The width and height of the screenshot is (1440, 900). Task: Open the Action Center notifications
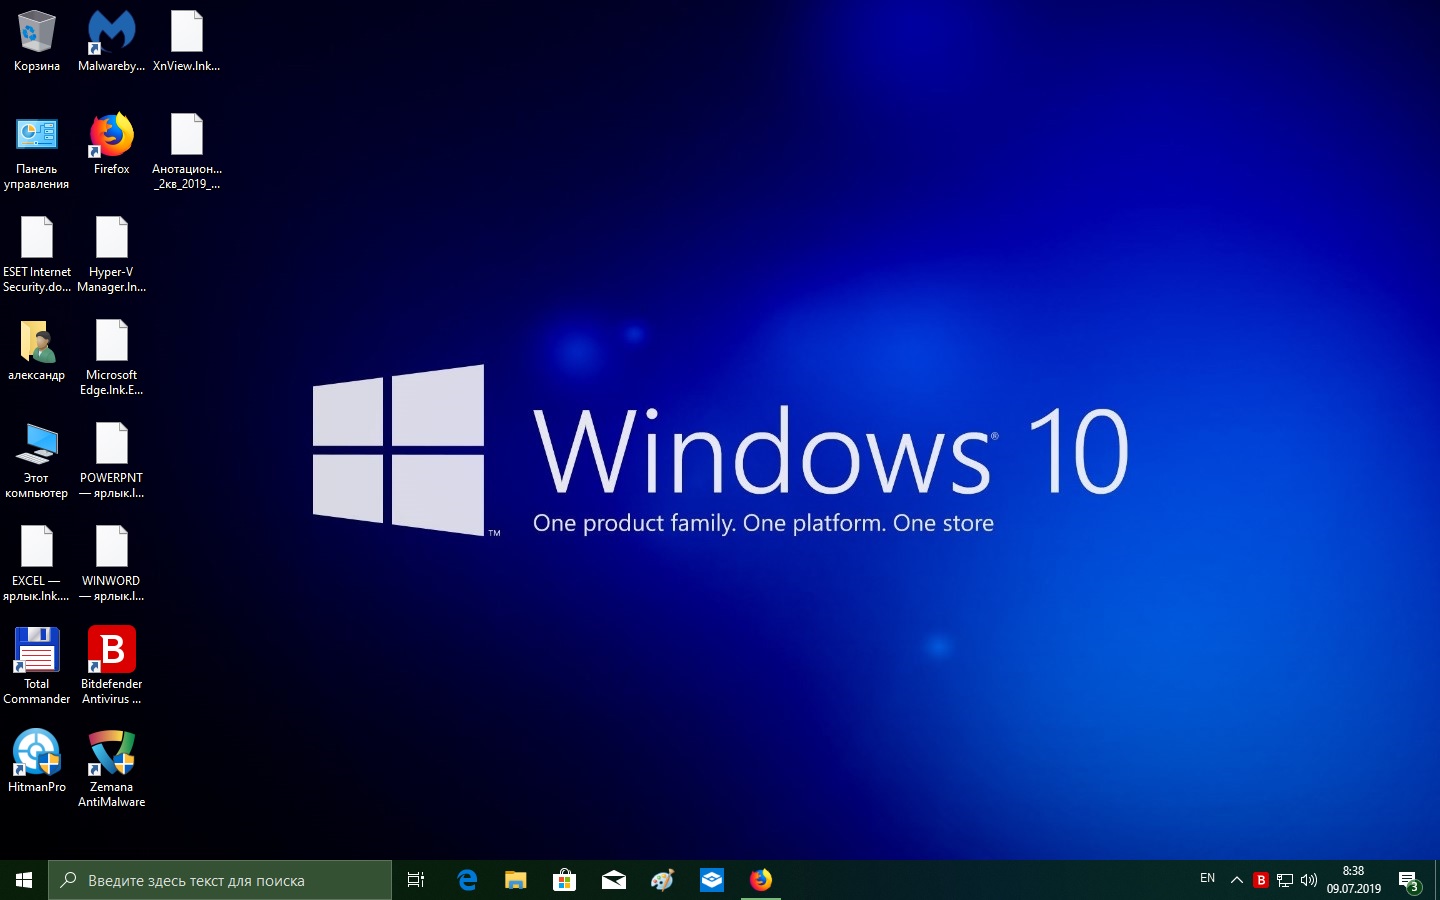click(x=1409, y=881)
